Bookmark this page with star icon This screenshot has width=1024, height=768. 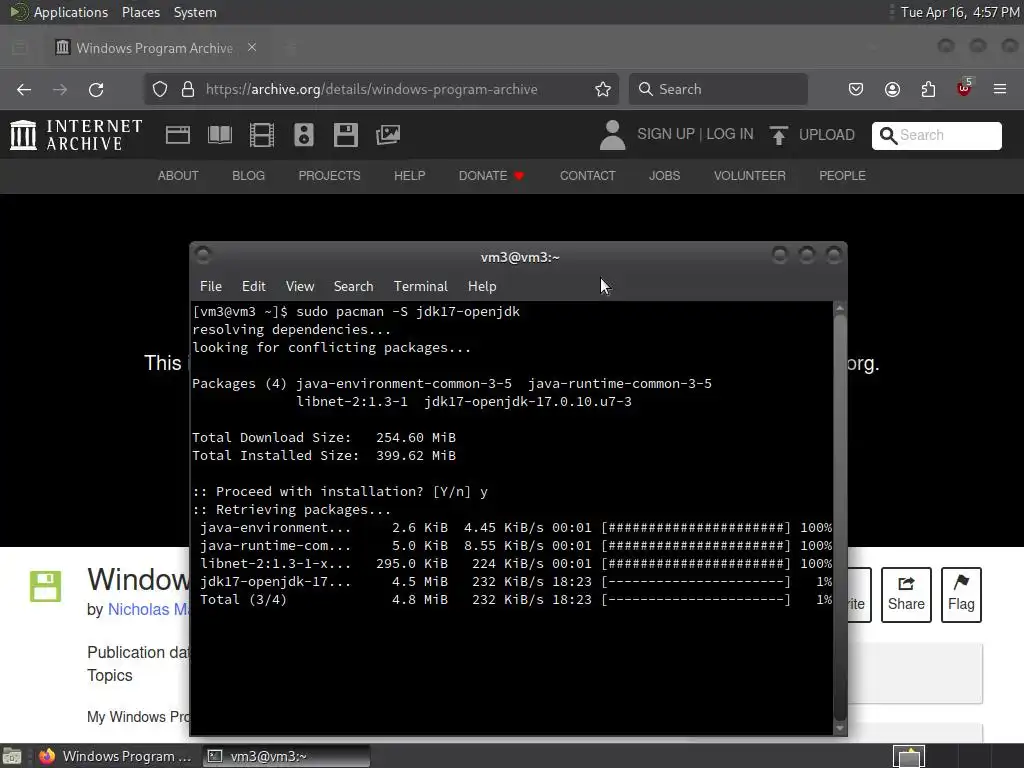(x=603, y=89)
